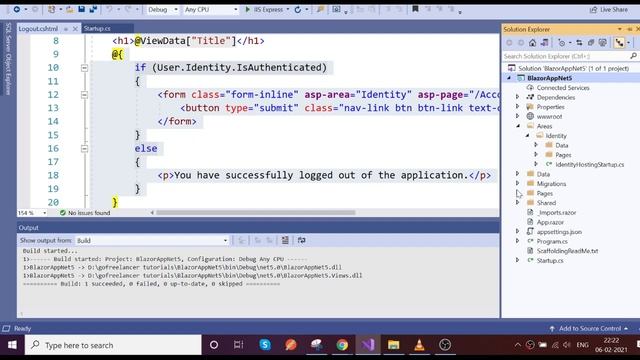Viewport: 640px width, 360px height.
Task: Collapse Areas folder arrow
Action: pos(518,126)
